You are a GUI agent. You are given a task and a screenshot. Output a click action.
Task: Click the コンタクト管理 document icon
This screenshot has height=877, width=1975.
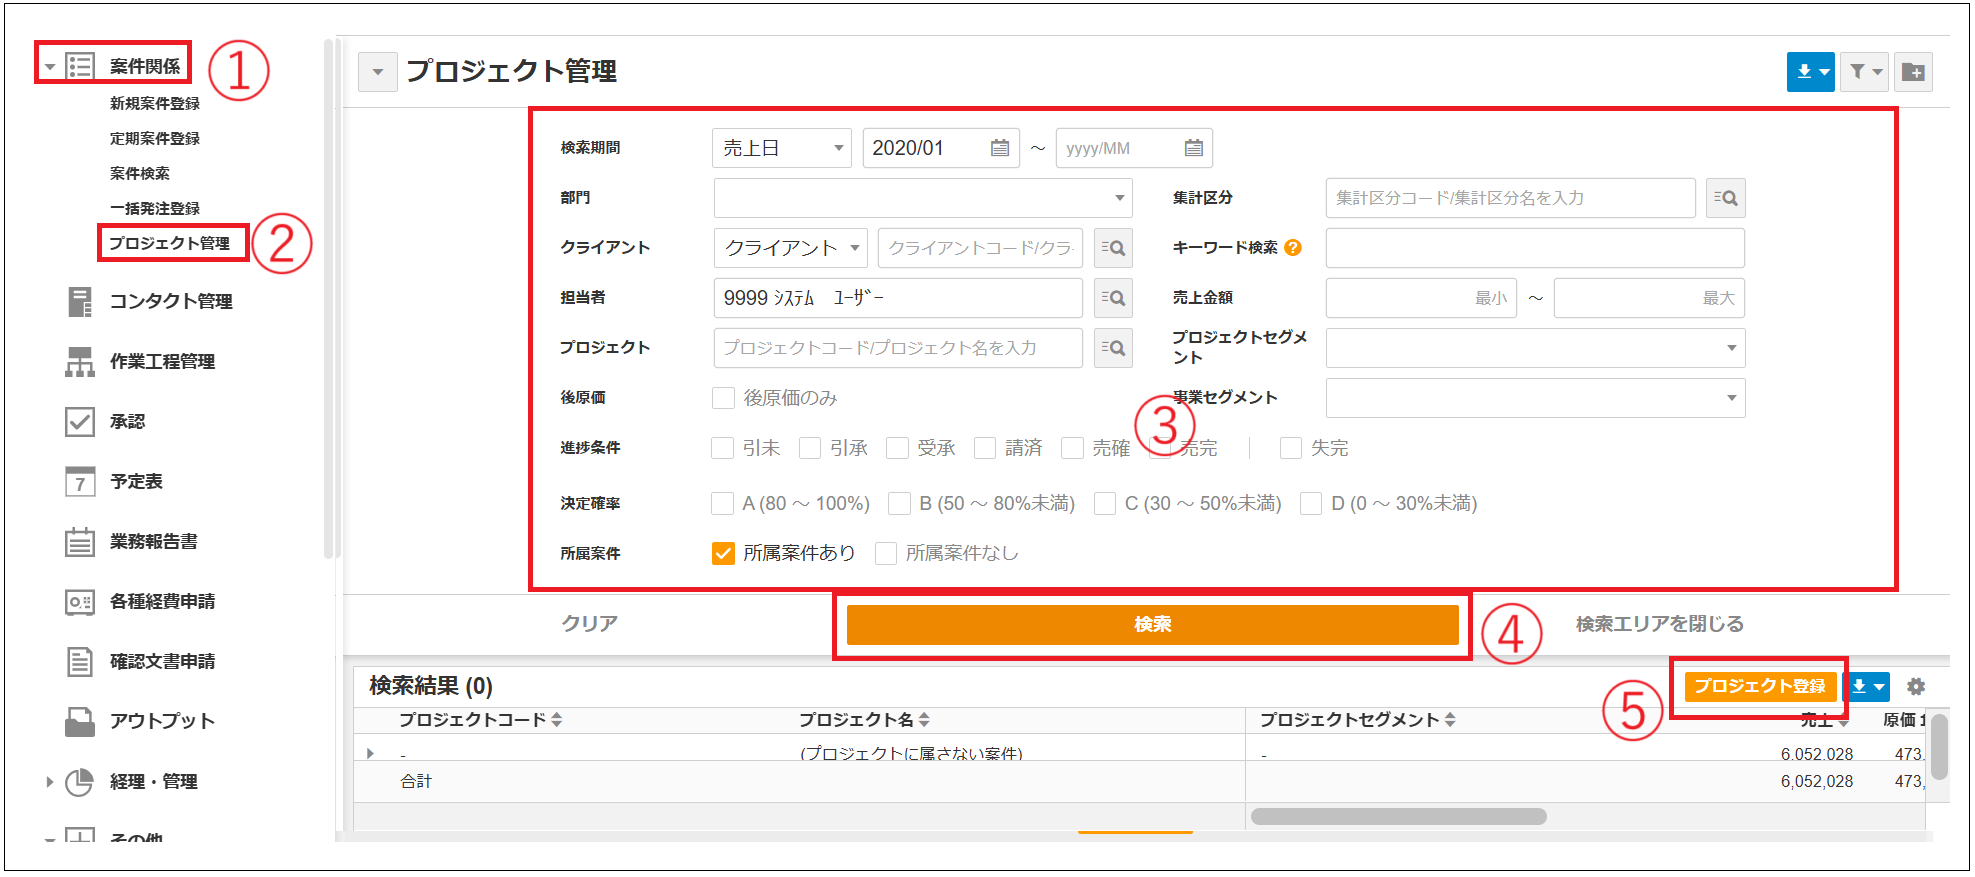[80, 301]
